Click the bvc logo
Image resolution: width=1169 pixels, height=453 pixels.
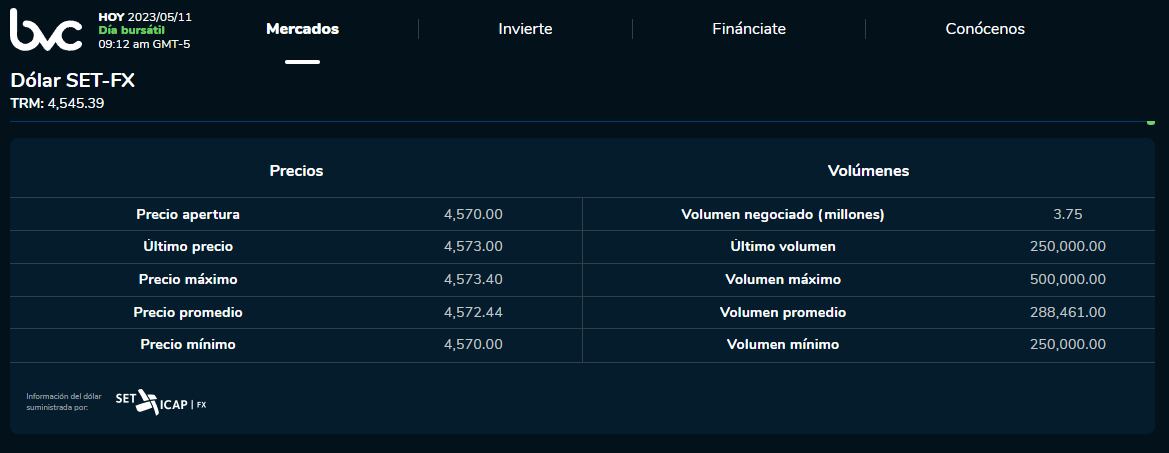pyautogui.click(x=46, y=29)
